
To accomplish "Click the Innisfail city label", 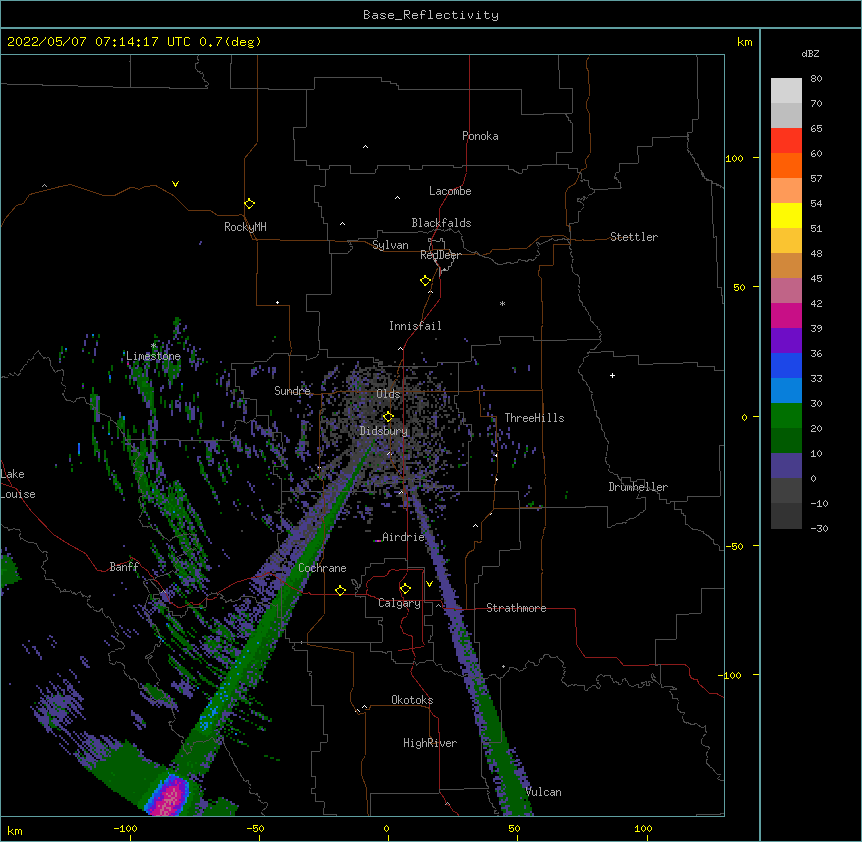I will point(415,326).
